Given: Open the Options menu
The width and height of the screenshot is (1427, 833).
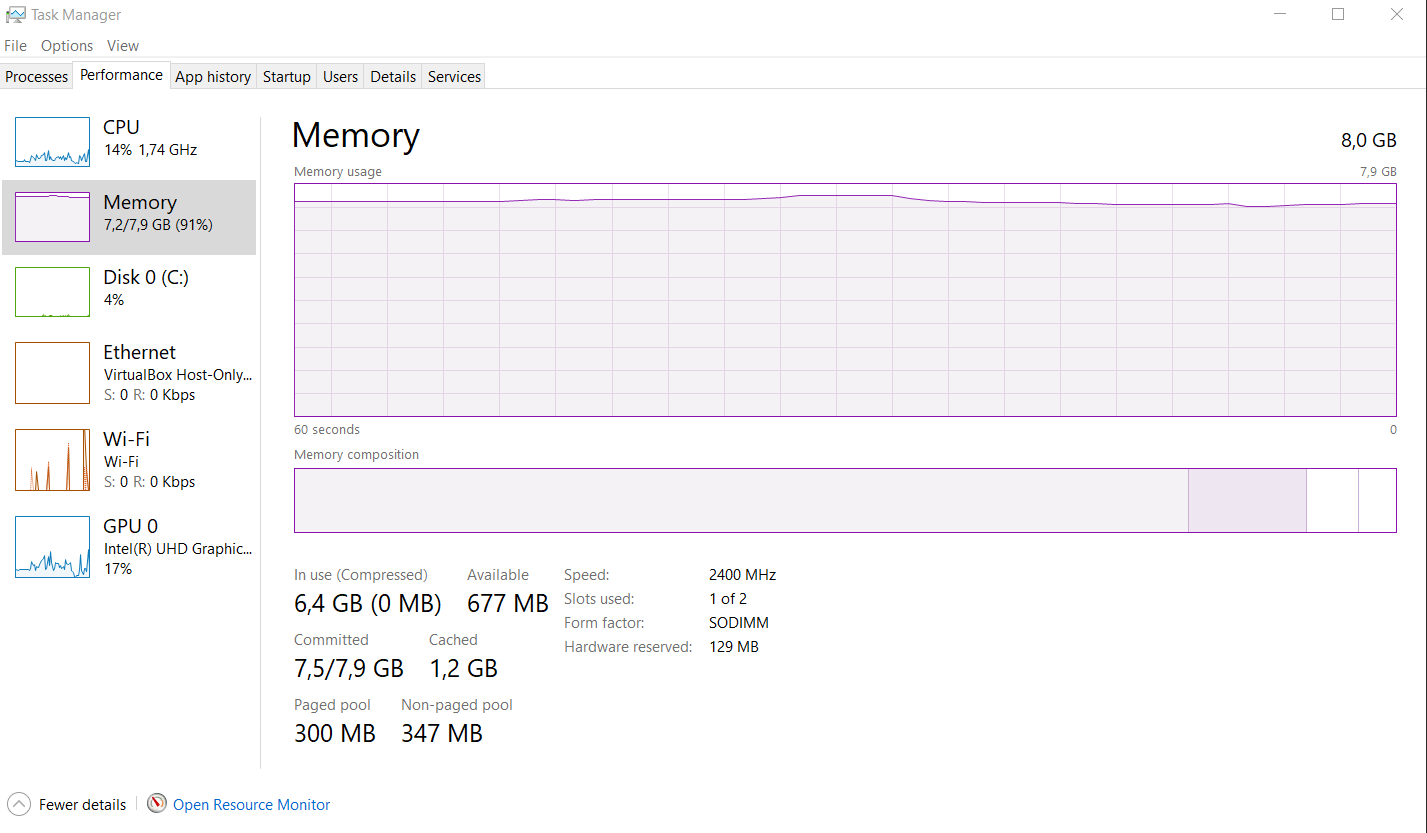Looking at the screenshot, I should (67, 46).
